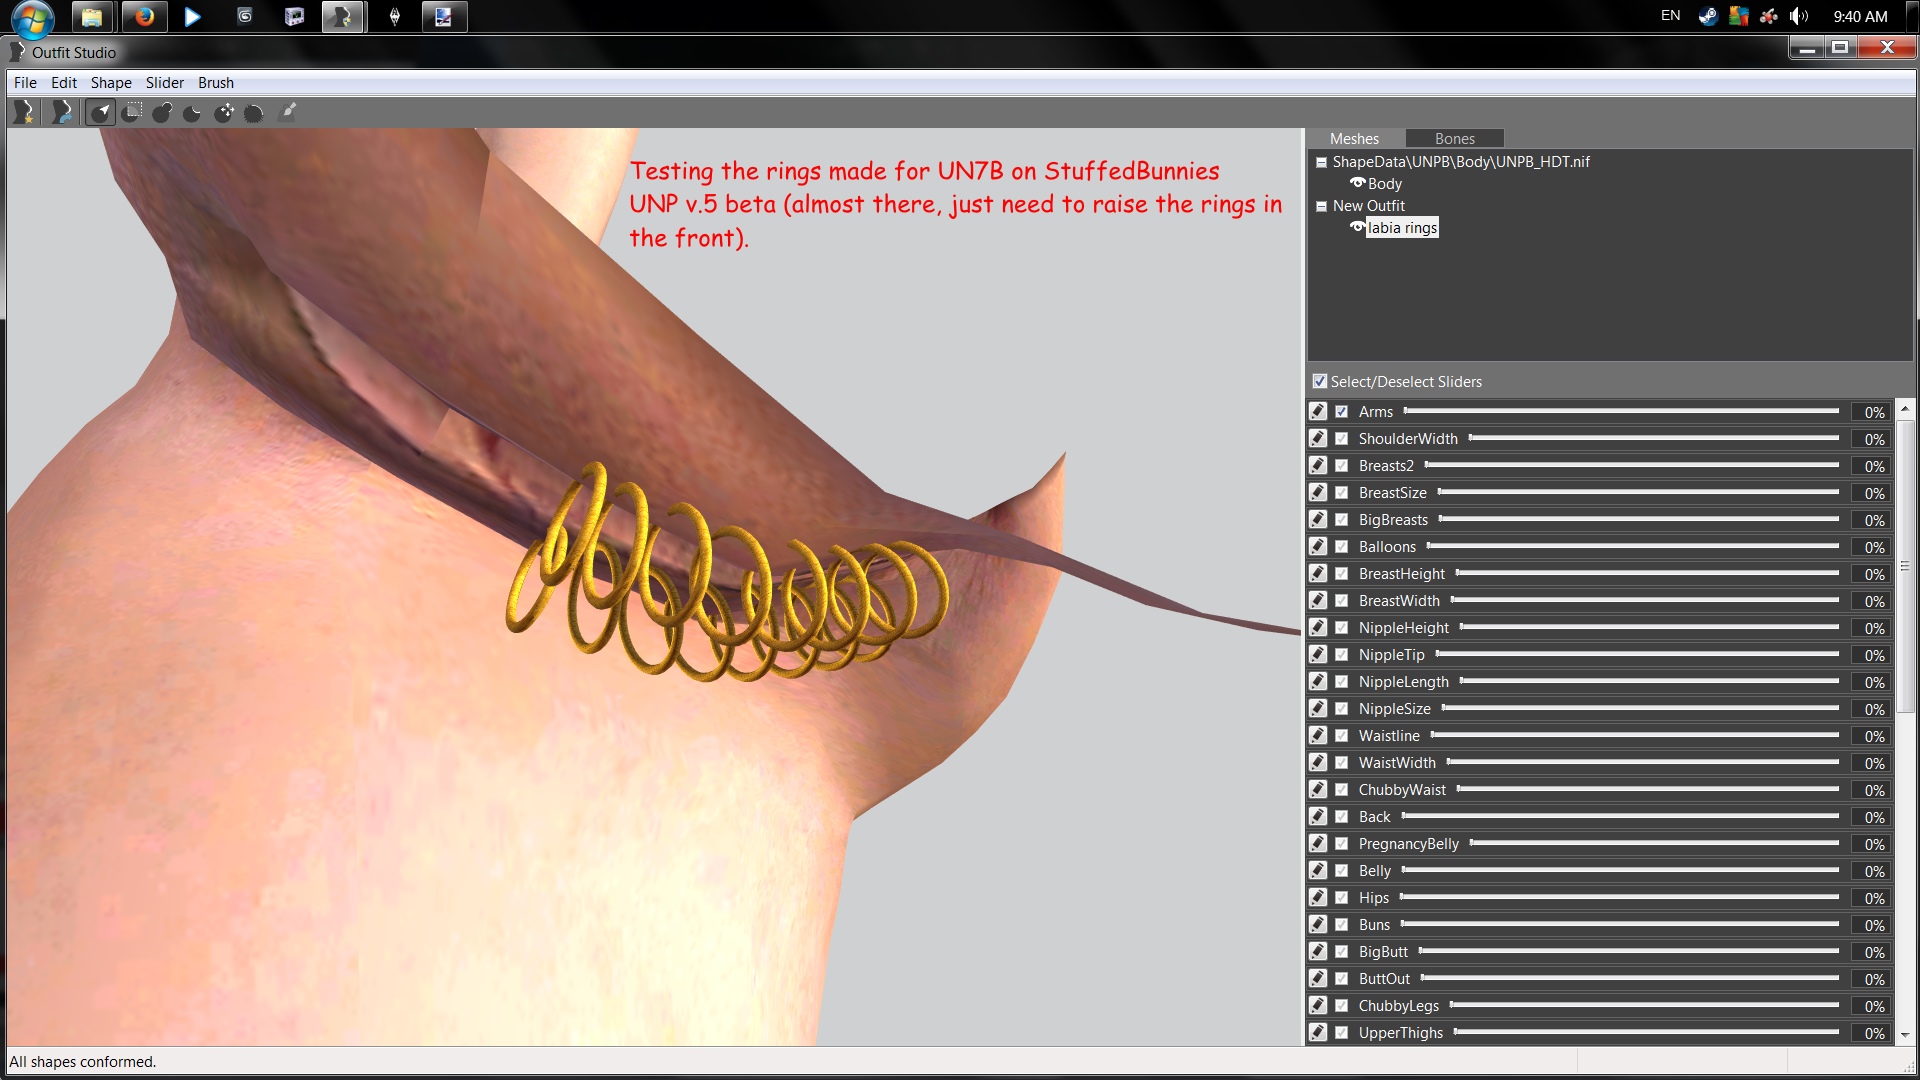Viewport: 1920px width, 1080px height.
Task: Click the EN language indicator in tray
Action: [1670, 16]
